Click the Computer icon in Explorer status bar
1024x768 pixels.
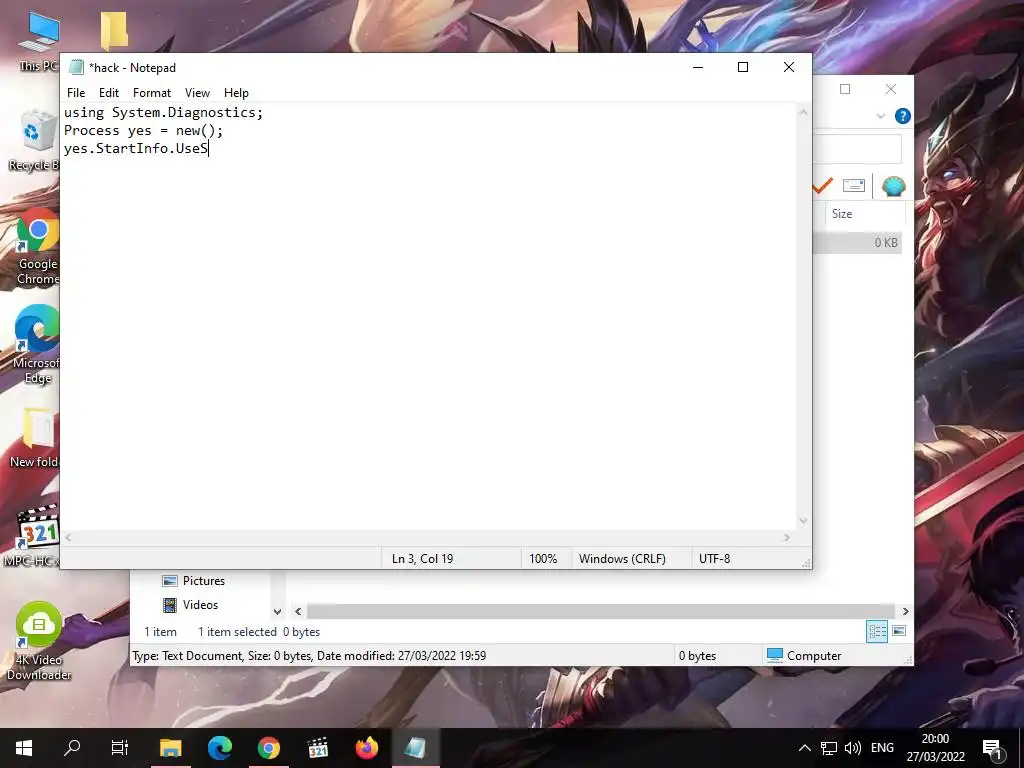pyautogui.click(x=775, y=655)
